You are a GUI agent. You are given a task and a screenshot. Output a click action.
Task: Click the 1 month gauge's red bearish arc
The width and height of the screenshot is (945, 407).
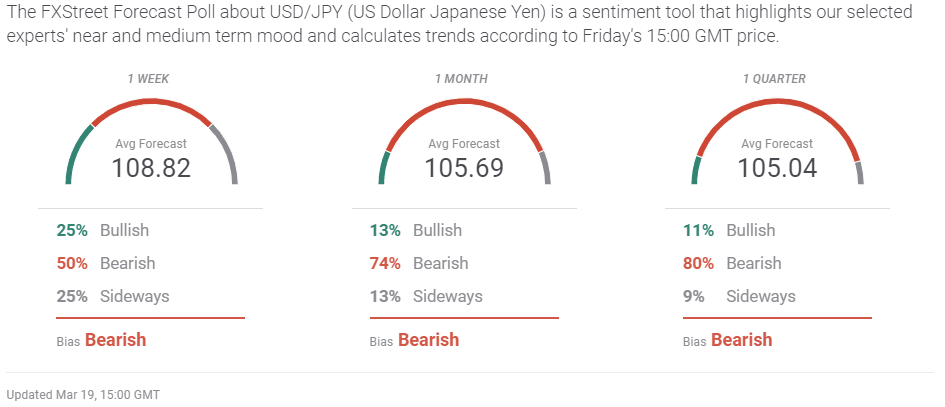[463, 103]
